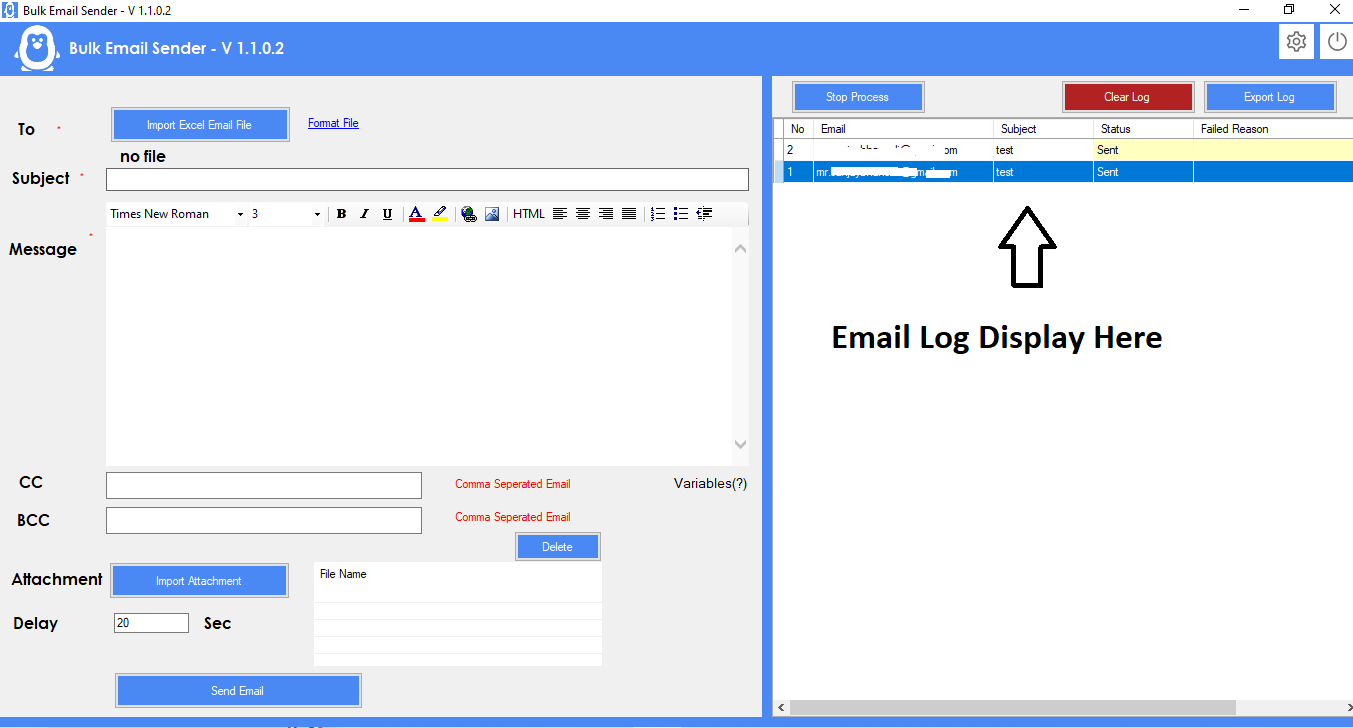Open the Format File link
The height and width of the screenshot is (728, 1353).
click(x=333, y=122)
